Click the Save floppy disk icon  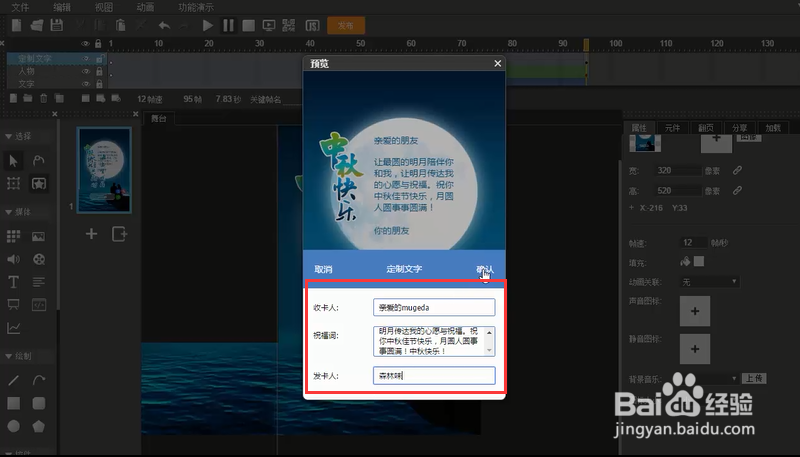57,25
